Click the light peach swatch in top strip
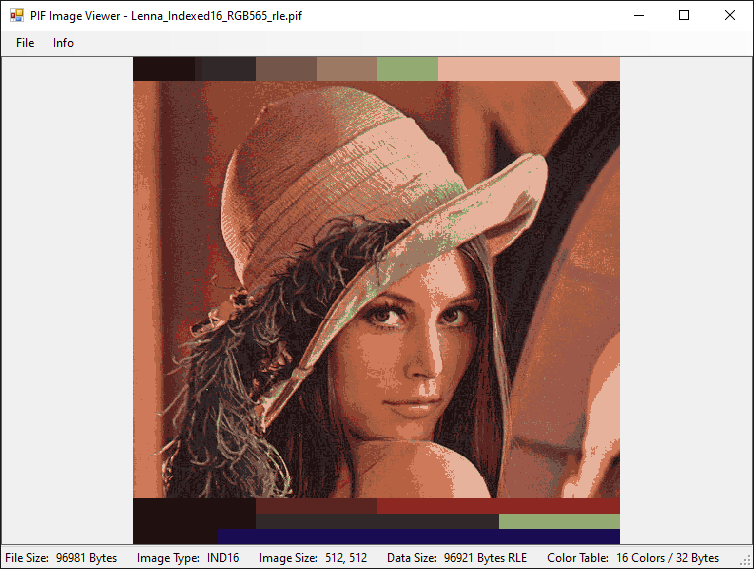Image resolution: width=754 pixels, height=569 pixels. coord(528,69)
